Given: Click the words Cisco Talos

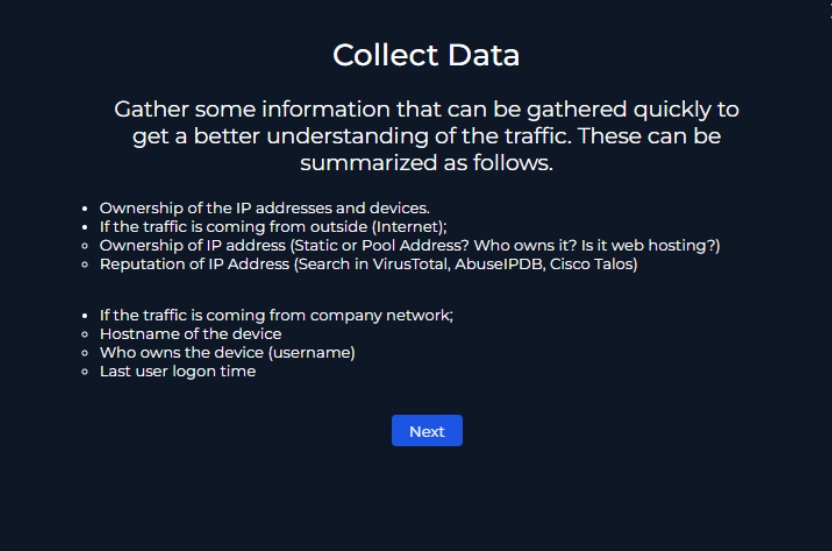Looking at the screenshot, I should (591, 264).
